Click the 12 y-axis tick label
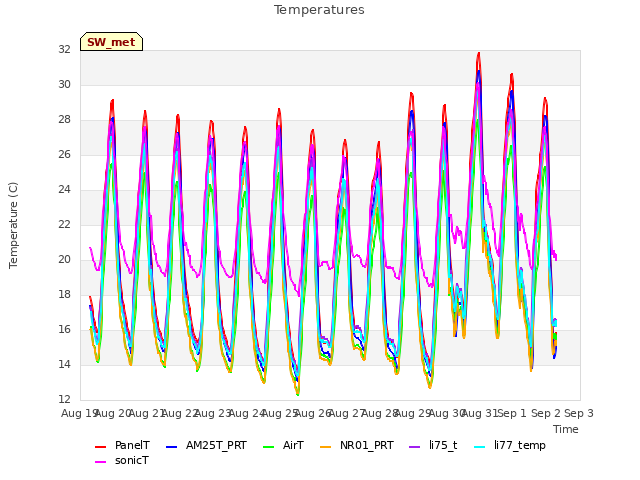The height and width of the screenshot is (480, 640). pos(64,399)
